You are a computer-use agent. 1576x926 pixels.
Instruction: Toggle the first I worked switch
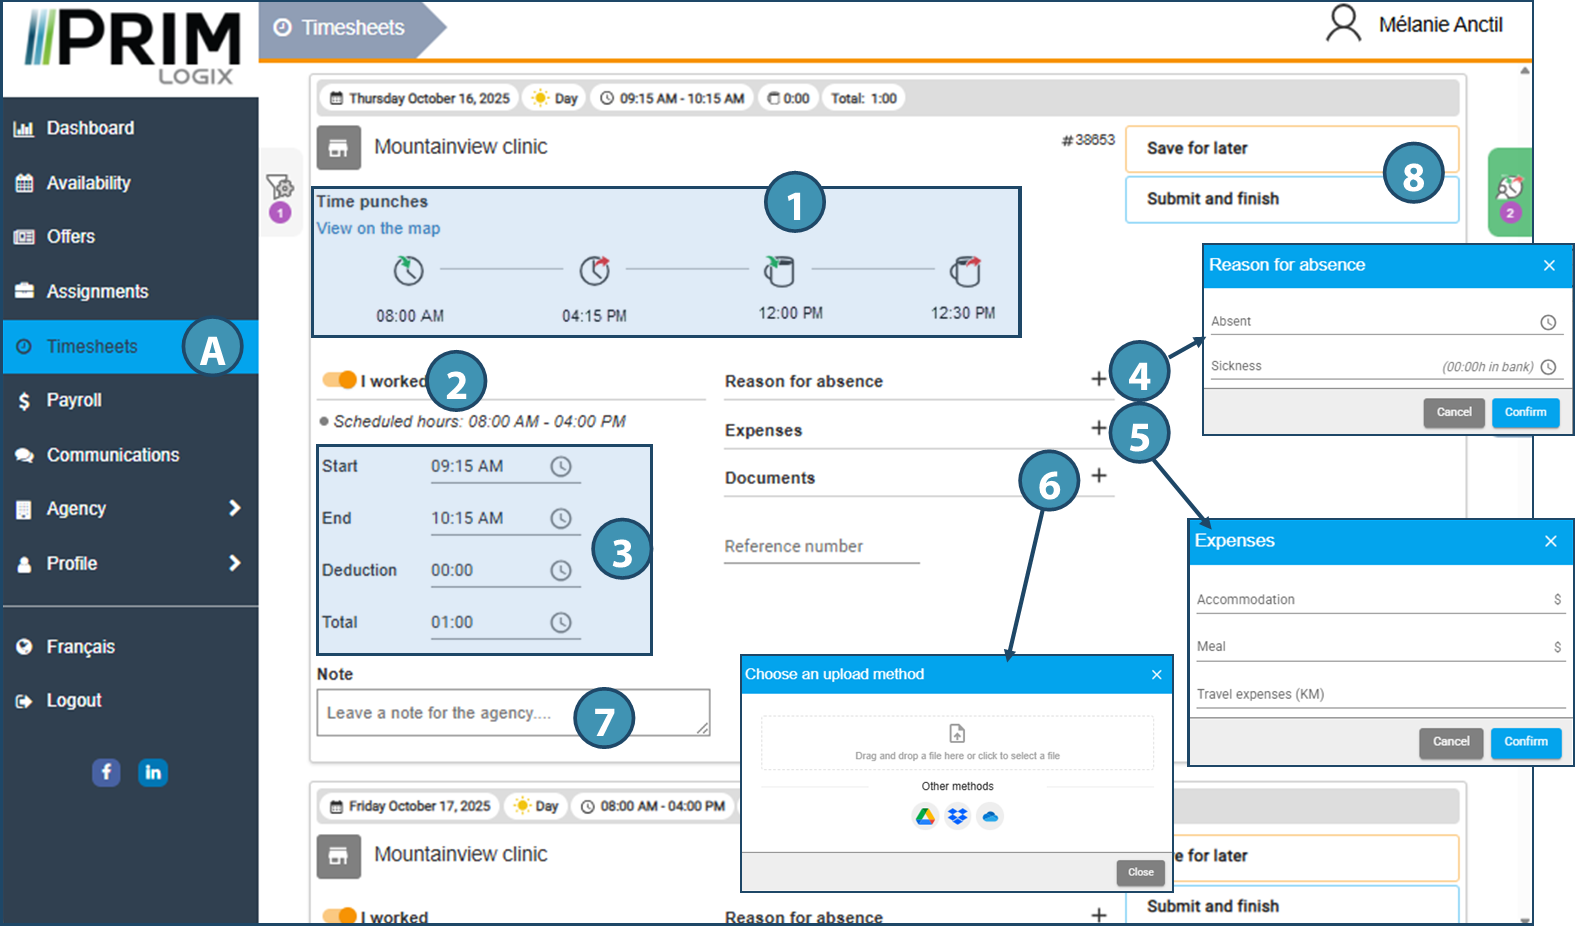tap(340, 380)
